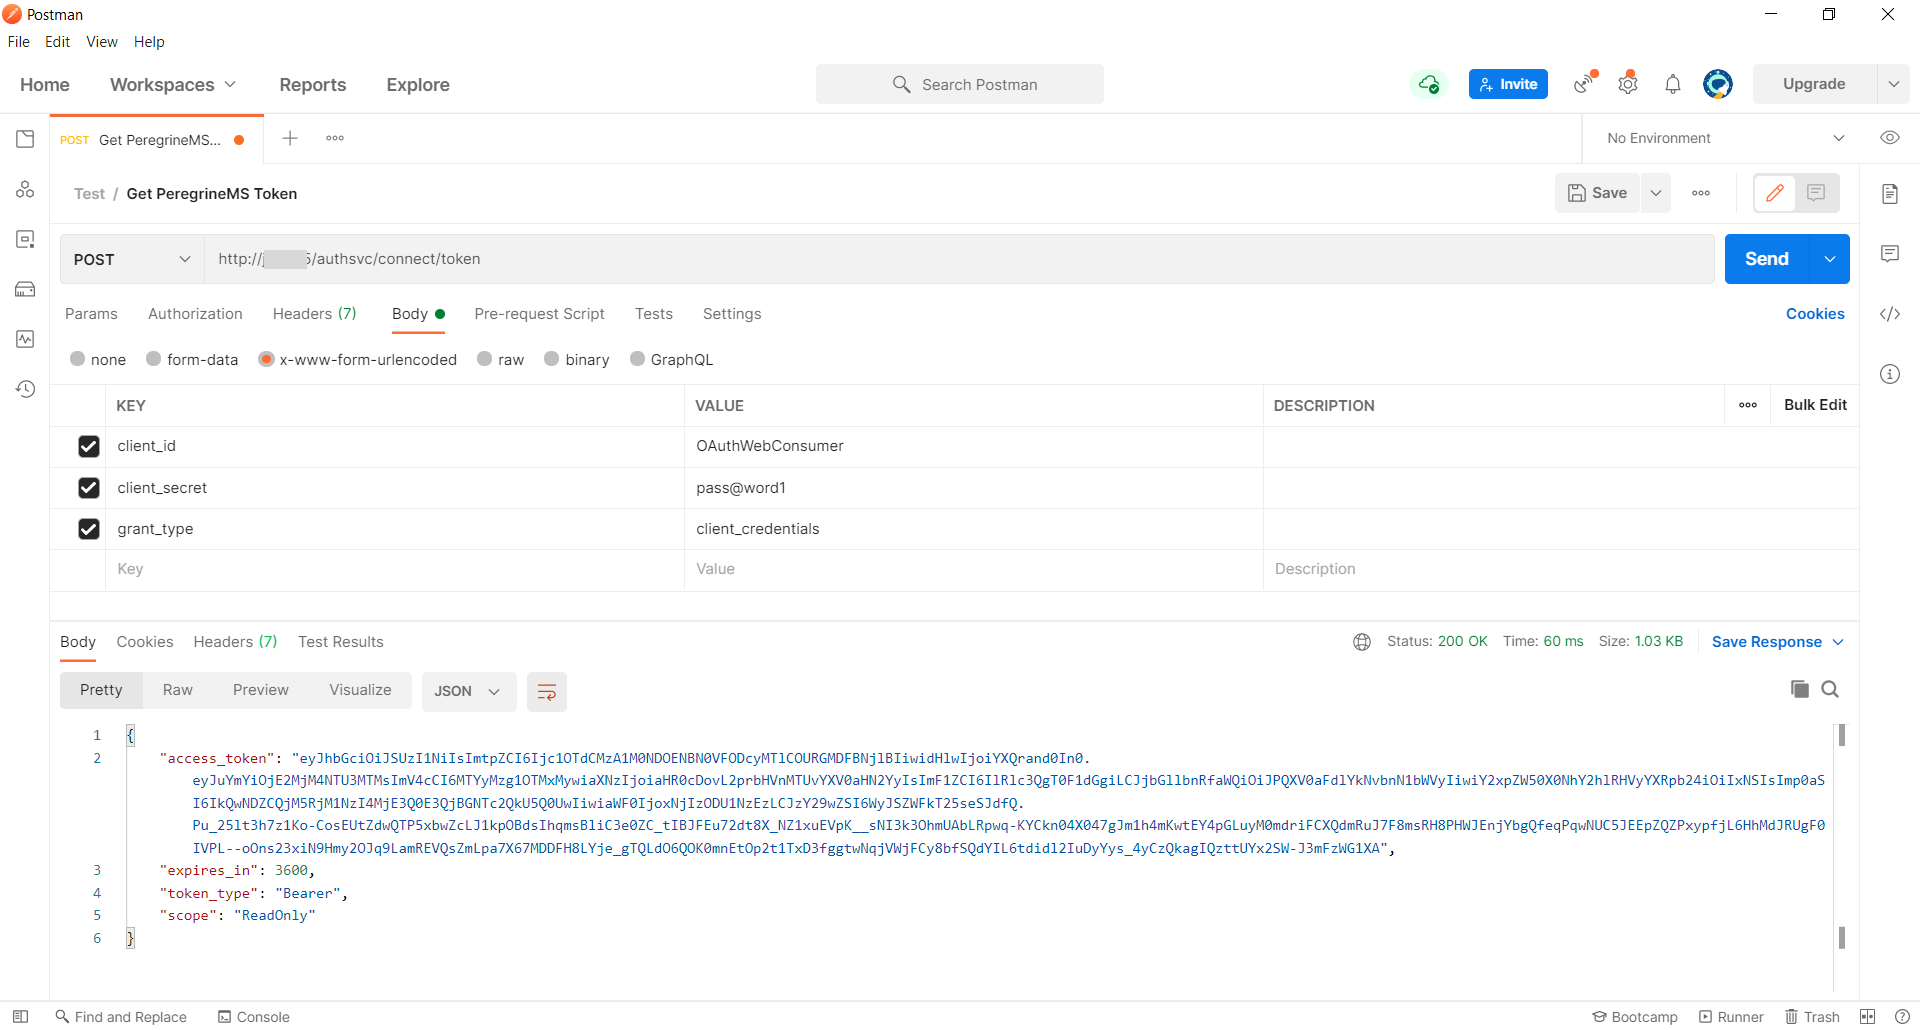The width and height of the screenshot is (1920, 1030).
Task: Open the user profile avatar
Action: tap(1718, 84)
